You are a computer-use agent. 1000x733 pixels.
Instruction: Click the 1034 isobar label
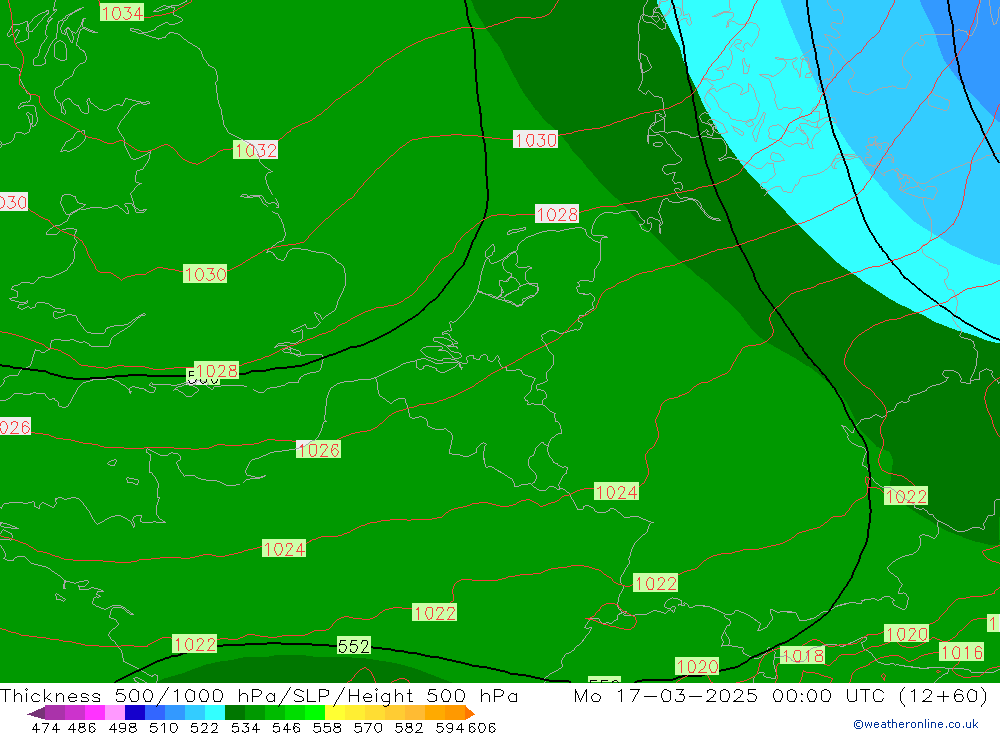click(122, 13)
